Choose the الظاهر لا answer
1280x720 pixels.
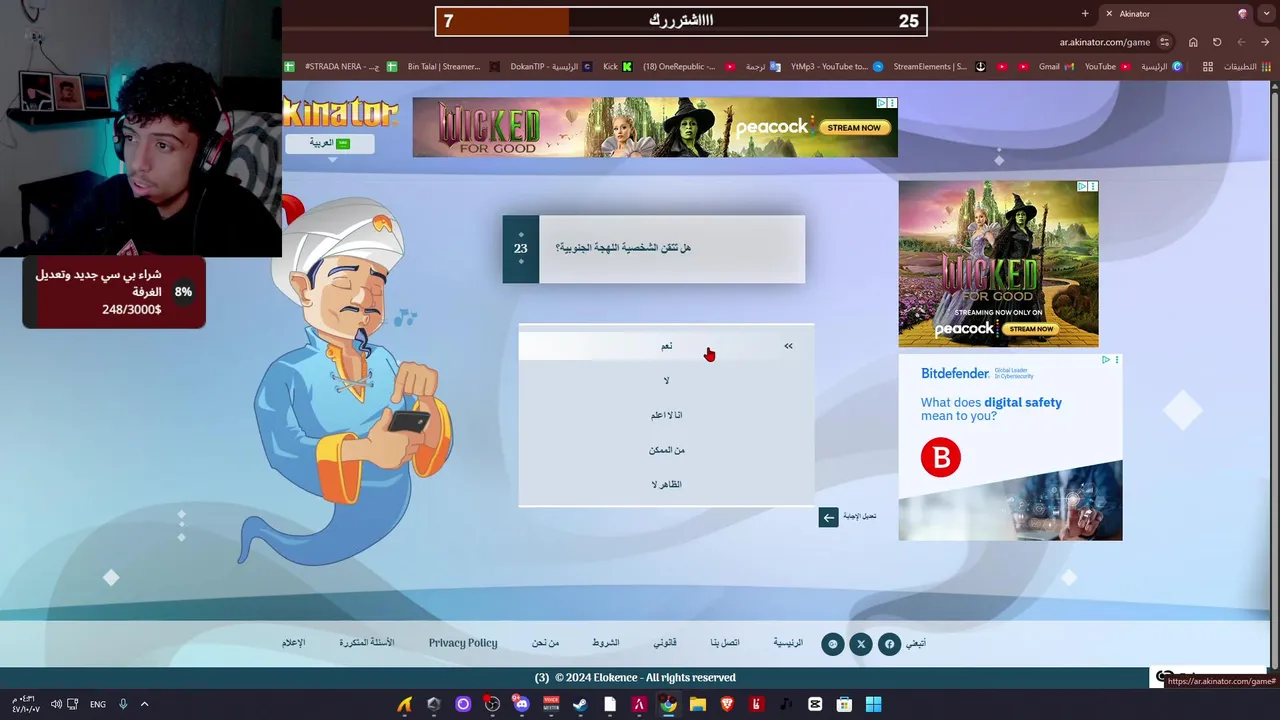(666, 484)
